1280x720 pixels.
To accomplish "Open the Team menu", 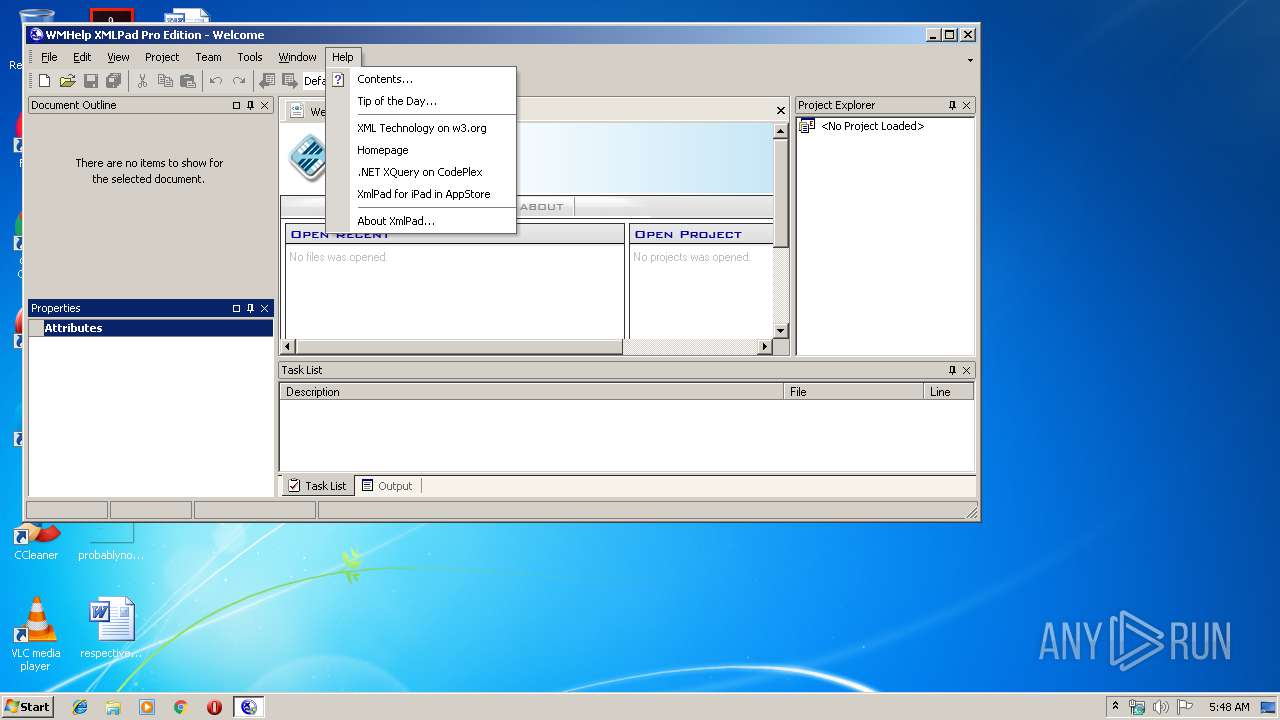I will [x=208, y=57].
